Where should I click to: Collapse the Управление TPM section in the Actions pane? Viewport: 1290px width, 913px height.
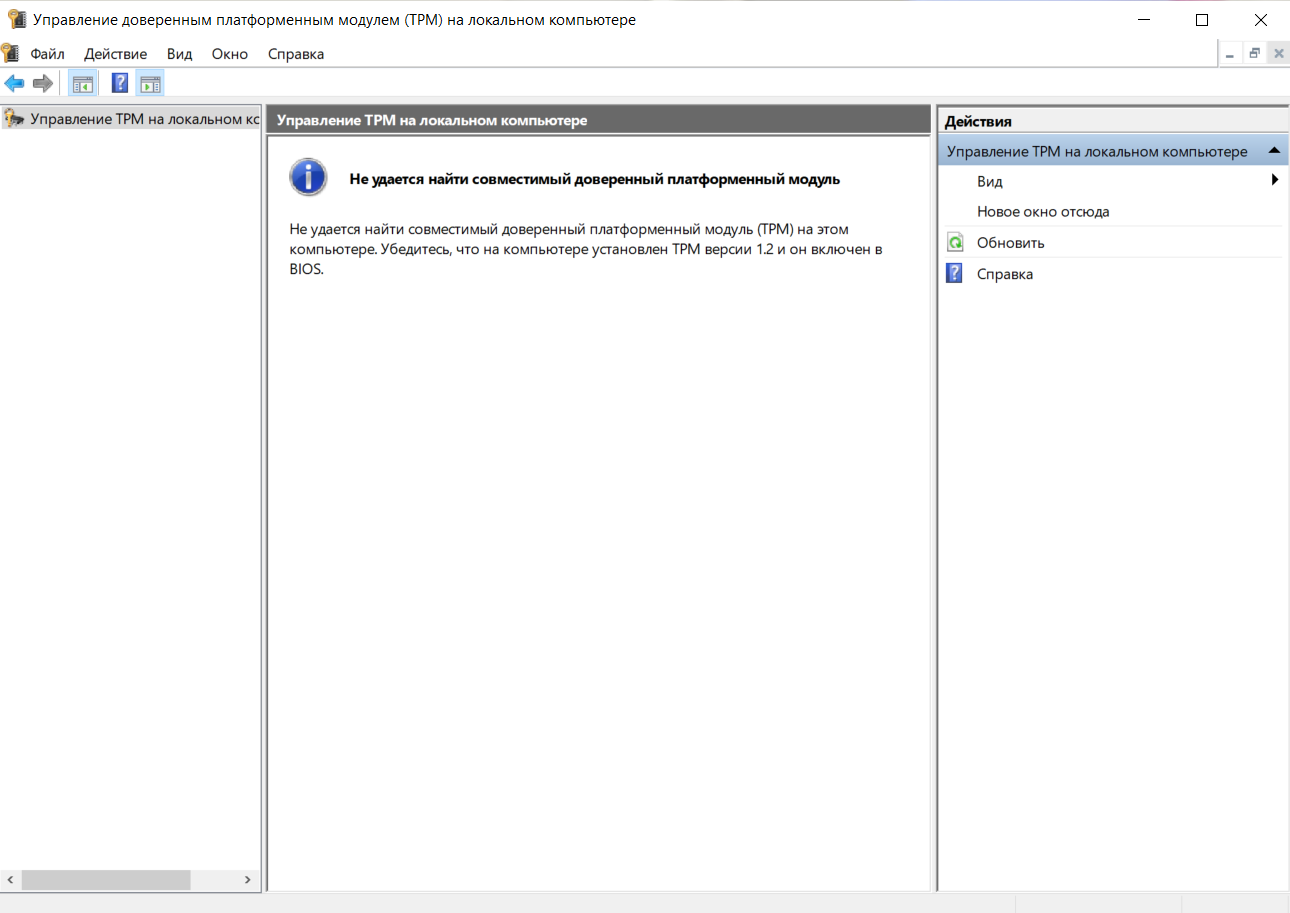(1274, 151)
